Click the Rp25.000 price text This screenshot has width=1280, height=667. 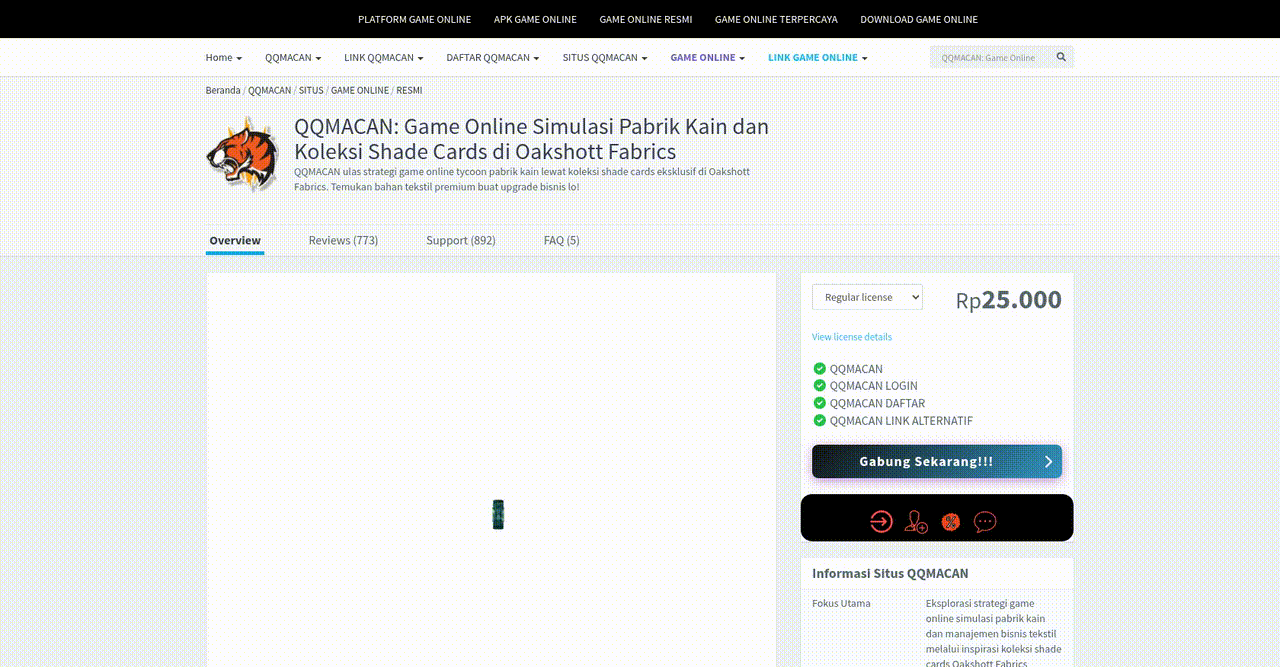tap(1009, 299)
